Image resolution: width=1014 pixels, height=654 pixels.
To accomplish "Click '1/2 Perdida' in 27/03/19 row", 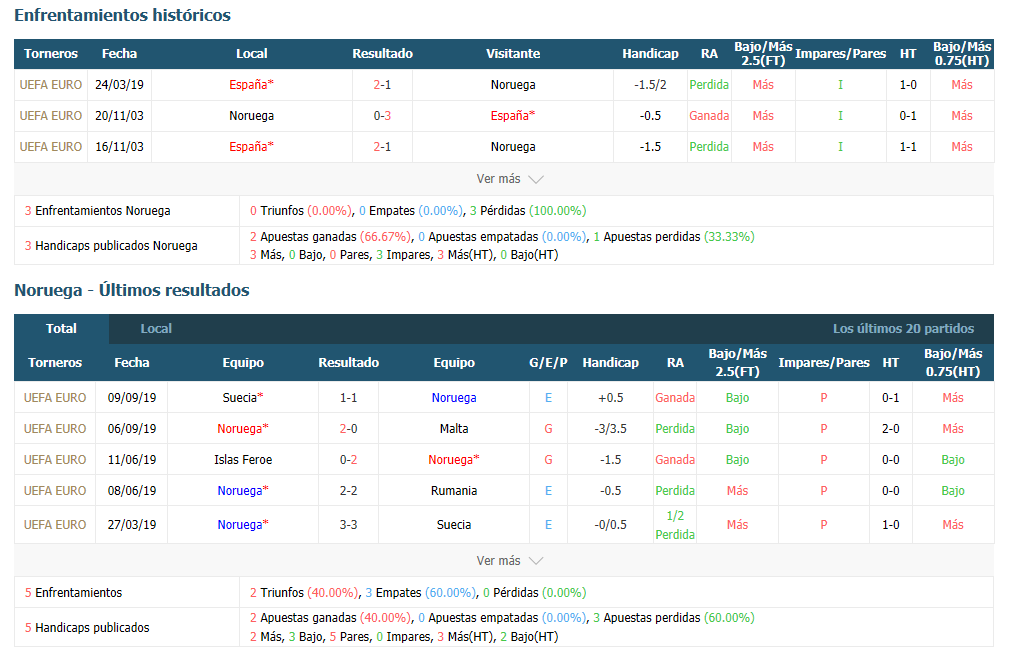I will pos(675,525).
